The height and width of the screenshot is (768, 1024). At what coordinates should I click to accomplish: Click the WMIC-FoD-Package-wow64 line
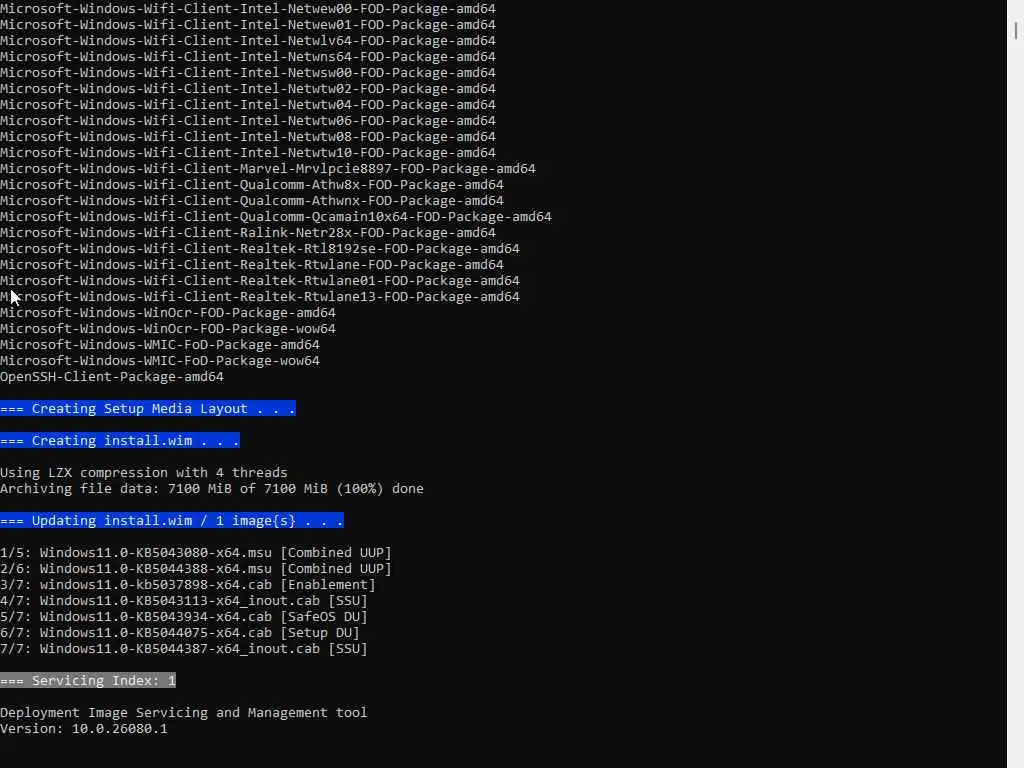(x=160, y=360)
